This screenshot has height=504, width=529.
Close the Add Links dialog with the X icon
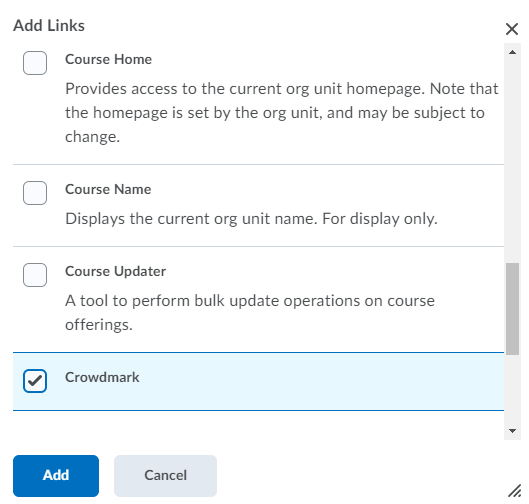coord(512,29)
